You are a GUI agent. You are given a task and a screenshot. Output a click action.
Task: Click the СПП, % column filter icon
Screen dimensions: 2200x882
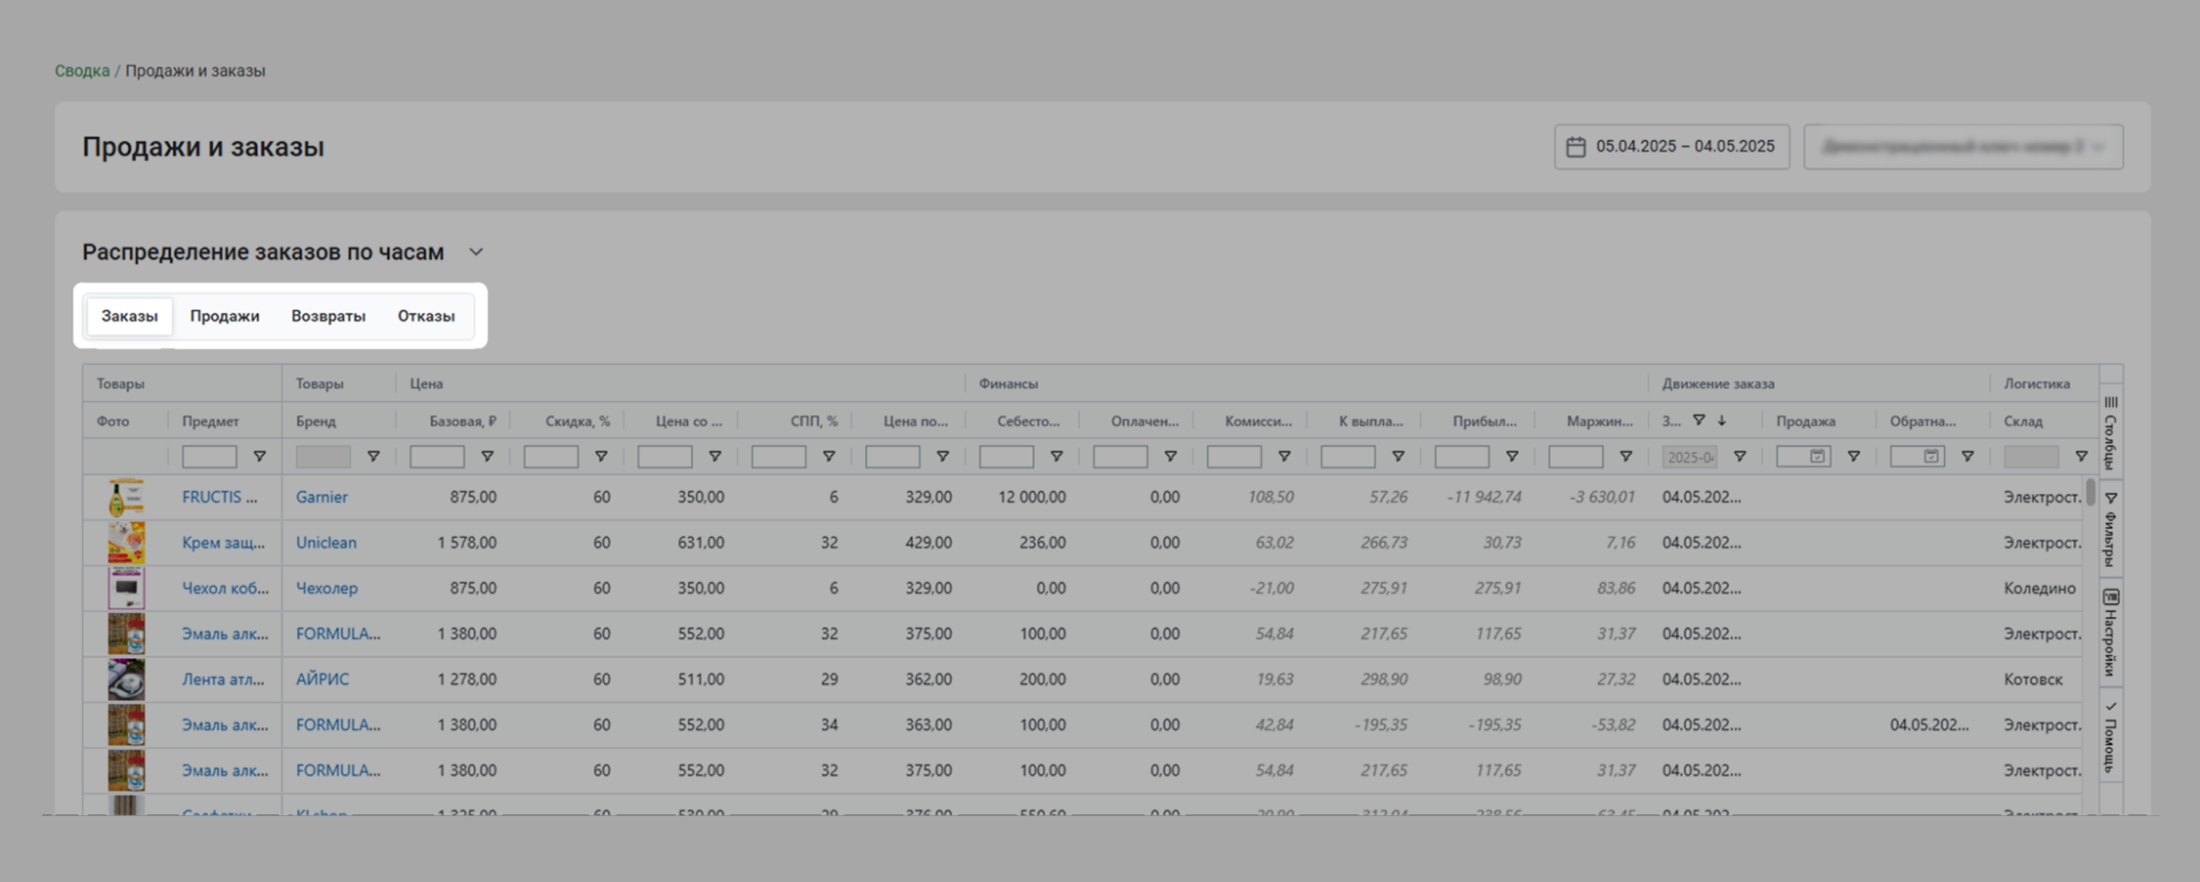coord(829,457)
